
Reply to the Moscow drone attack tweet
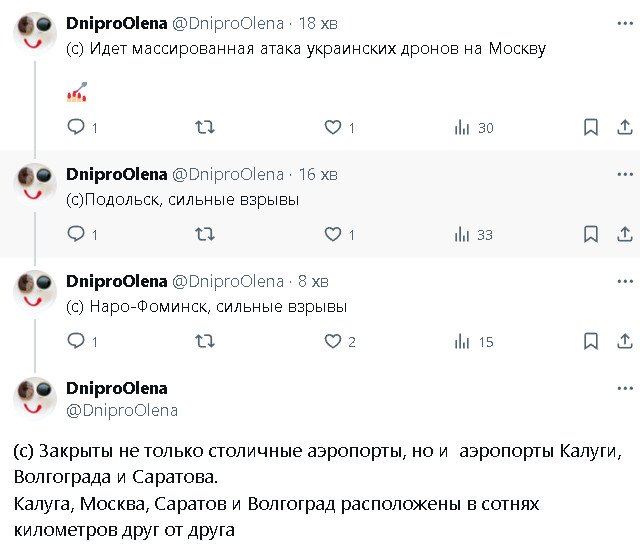[76, 127]
